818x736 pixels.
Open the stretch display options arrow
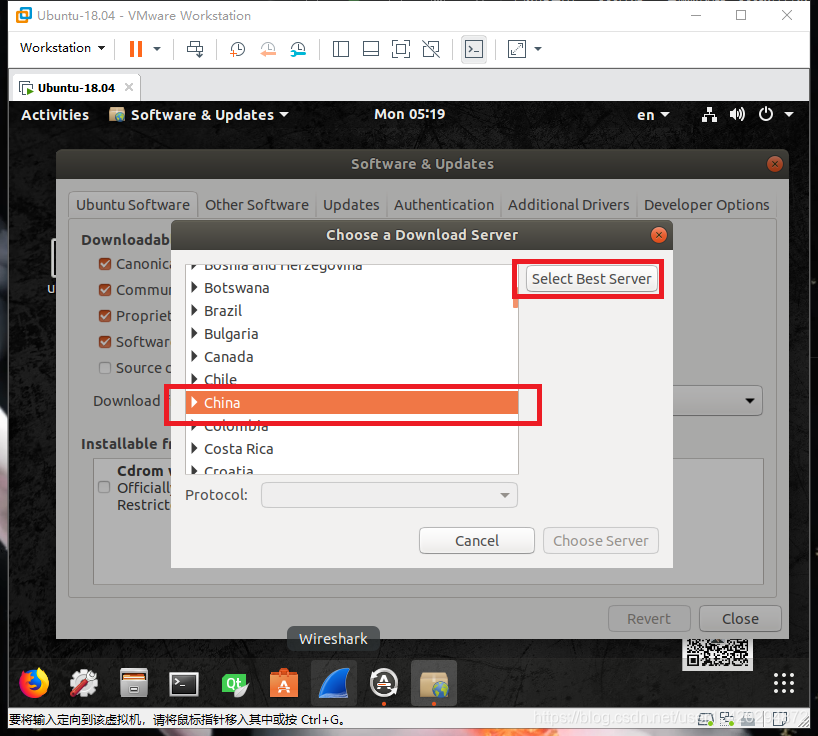point(538,49)
